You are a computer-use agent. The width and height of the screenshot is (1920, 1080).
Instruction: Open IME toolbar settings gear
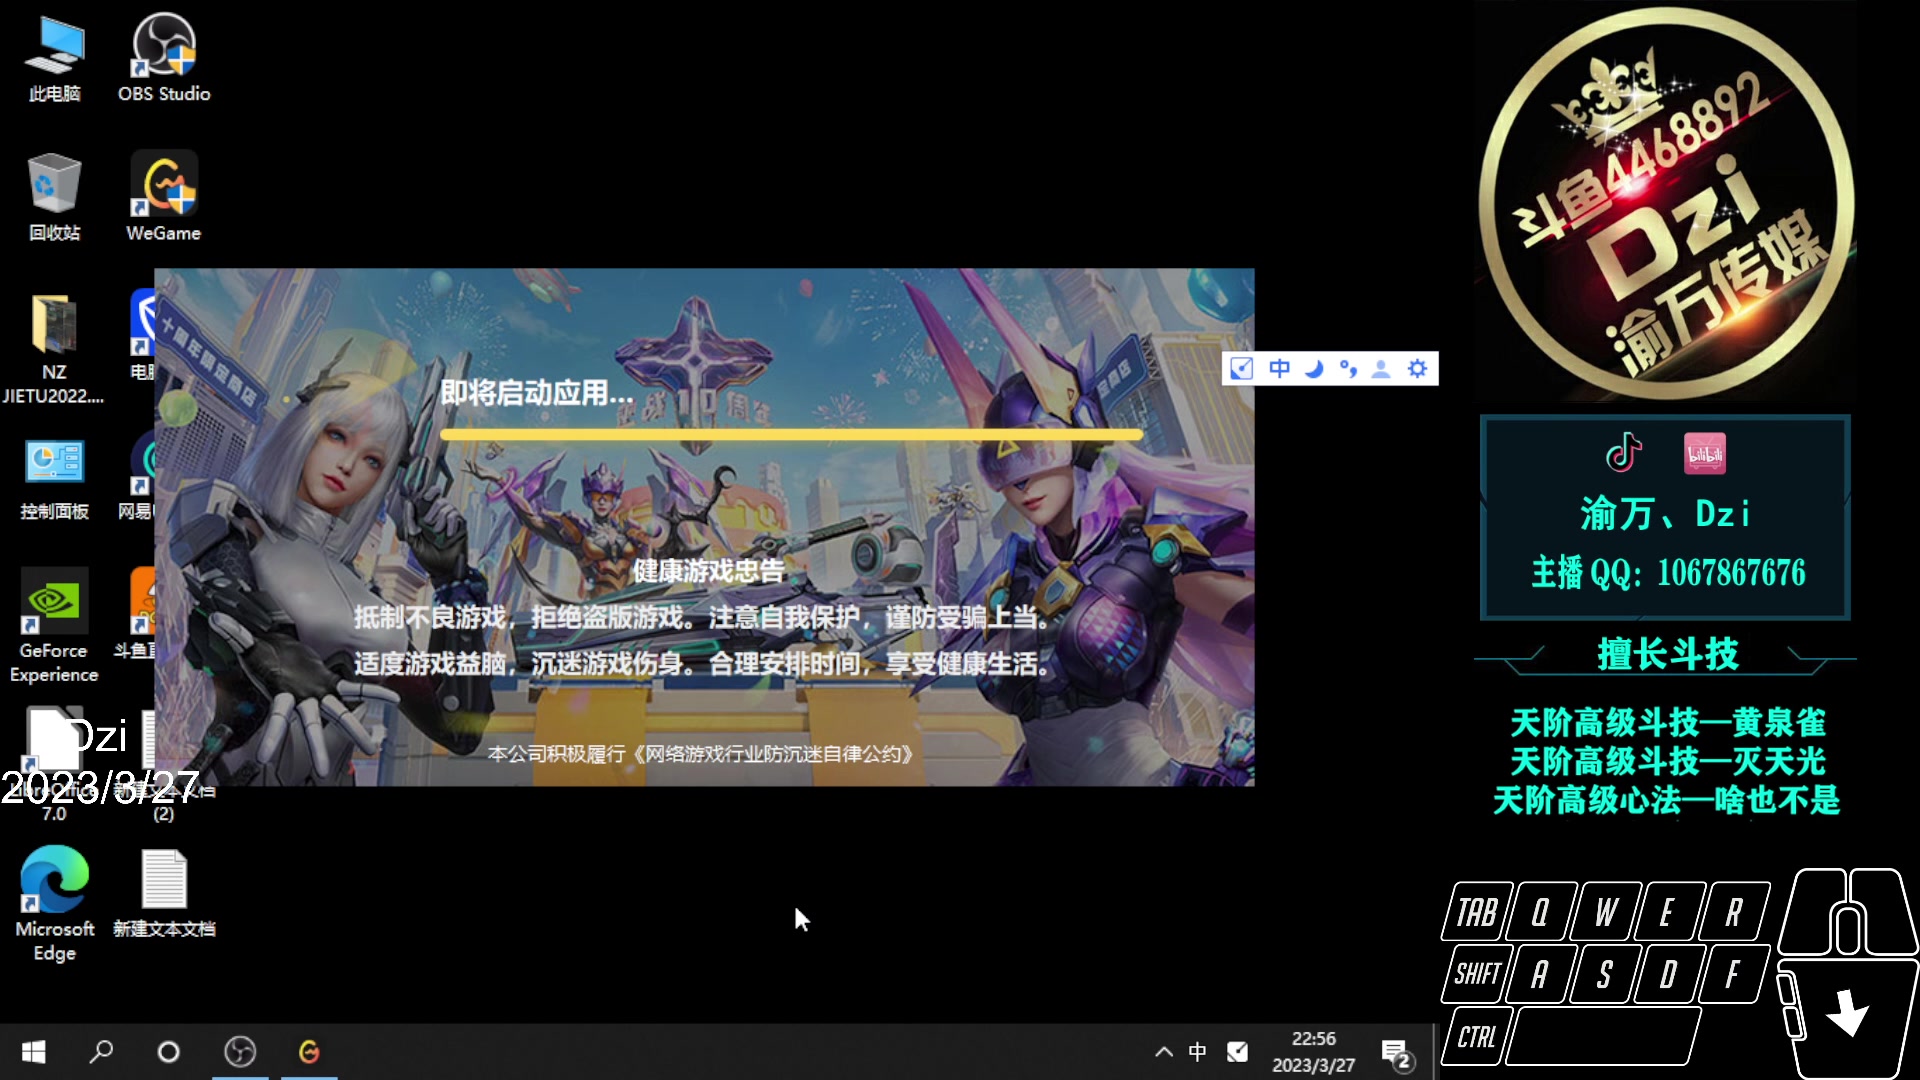1417,369
